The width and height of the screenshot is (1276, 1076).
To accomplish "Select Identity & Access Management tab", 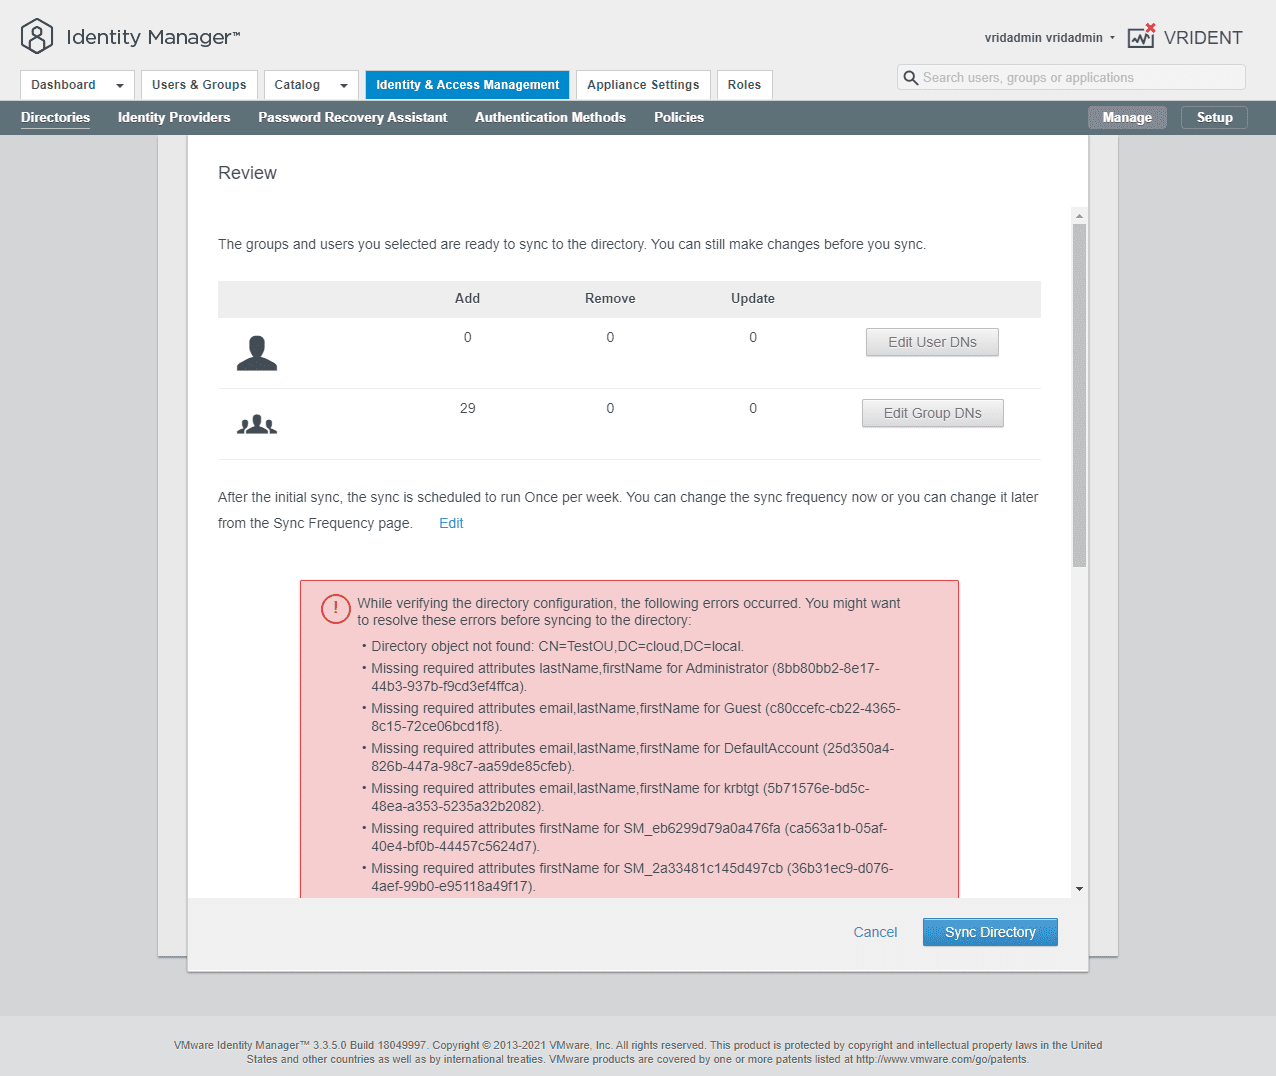I will point(467,85).
